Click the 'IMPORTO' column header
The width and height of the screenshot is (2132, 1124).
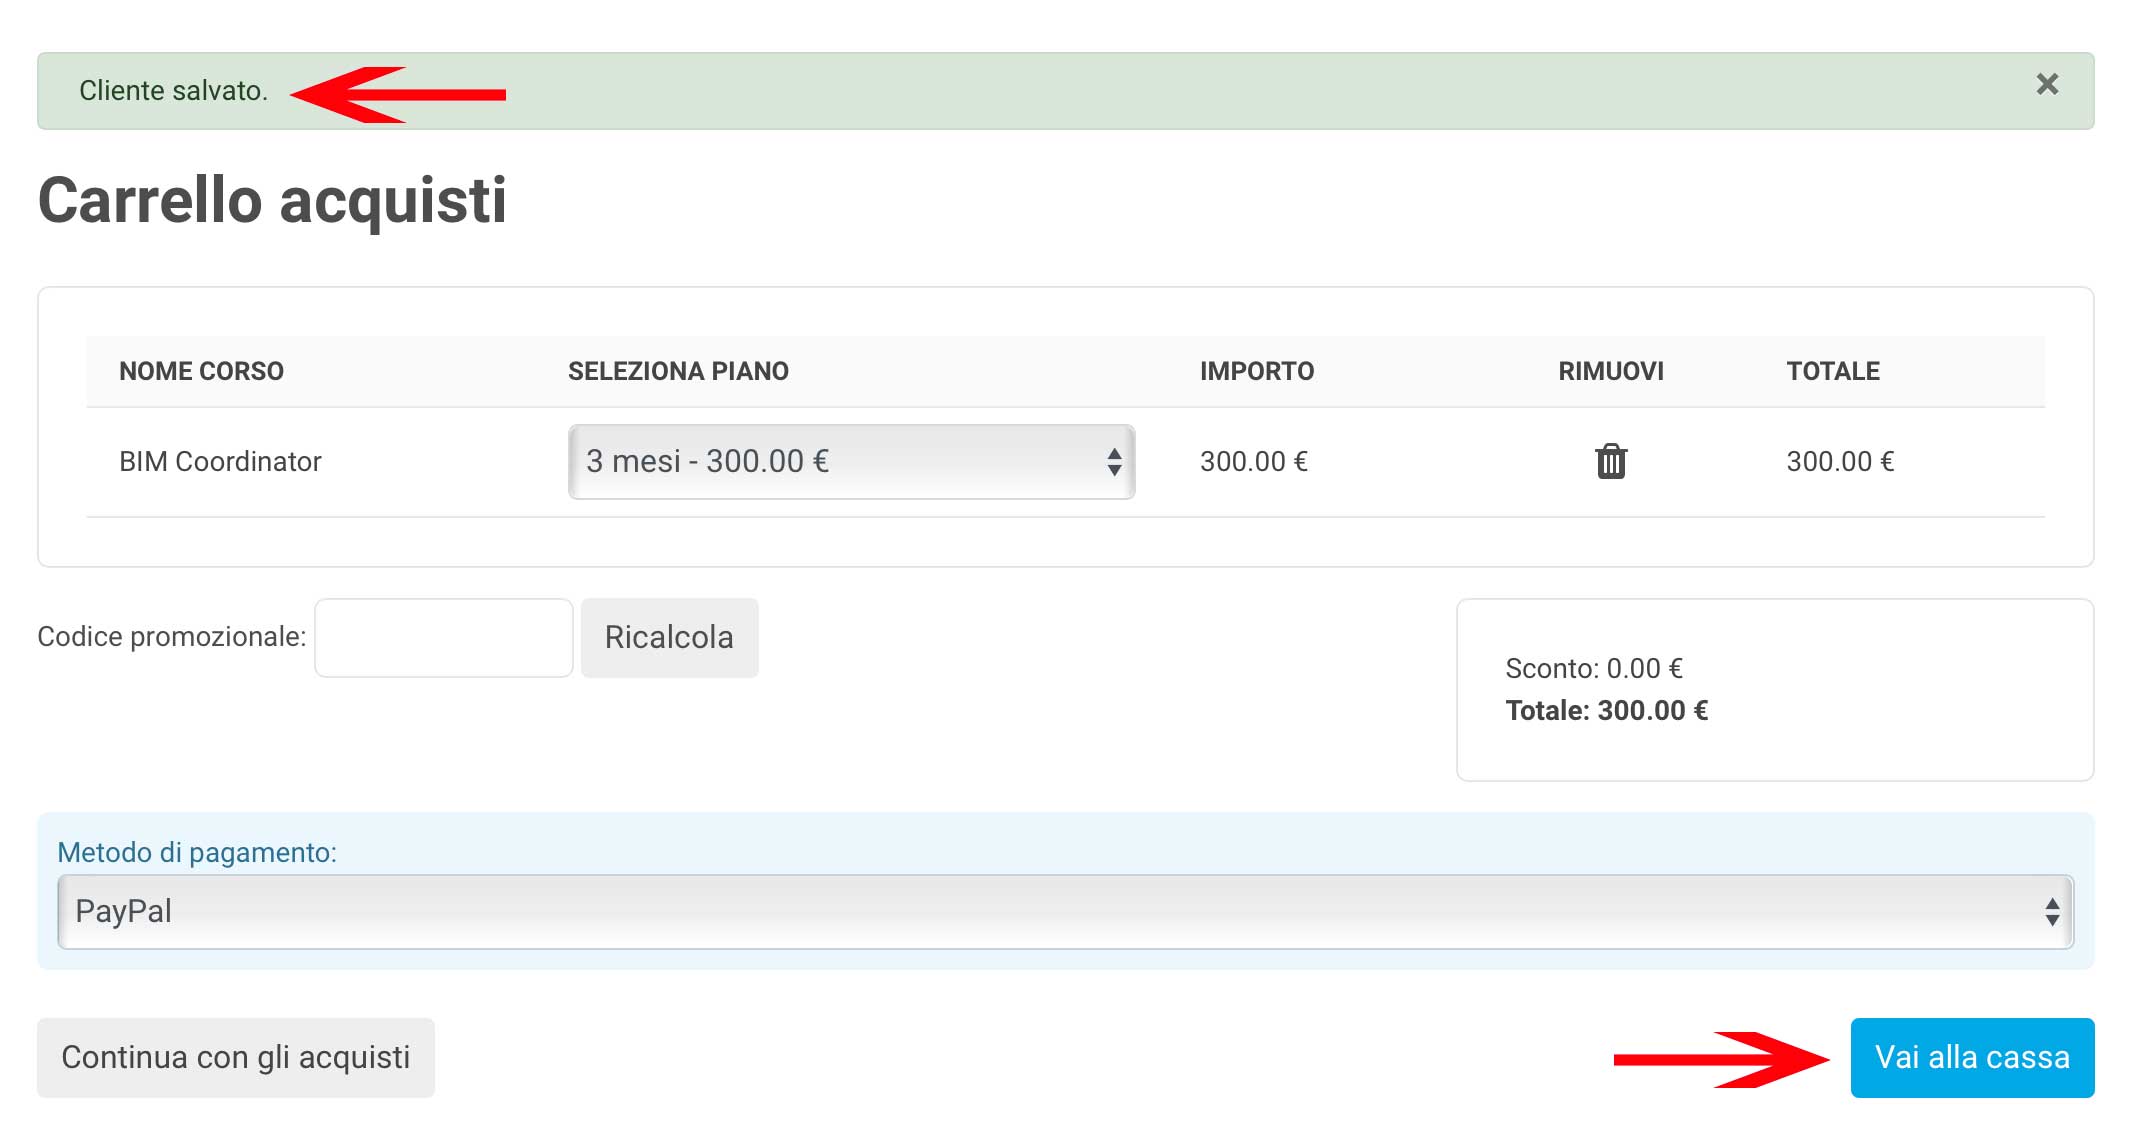pos(1256,372)
